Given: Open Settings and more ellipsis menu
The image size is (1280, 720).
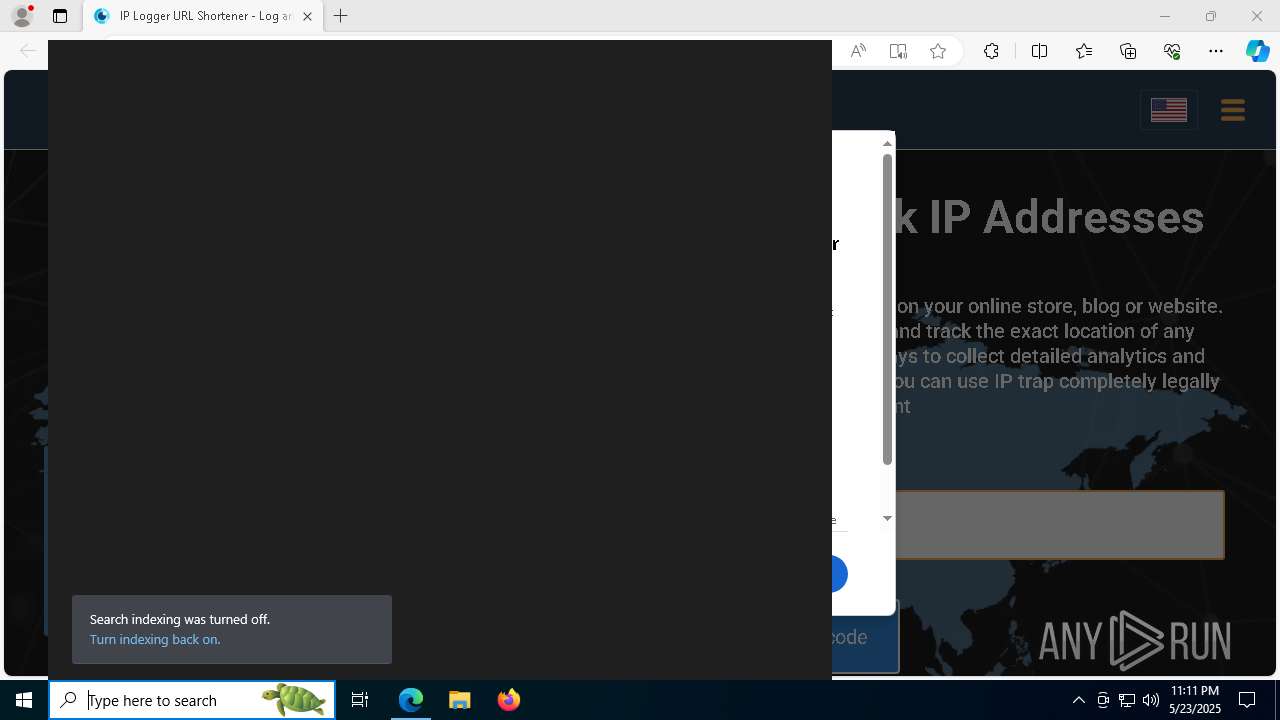Looking at the screenshot, I should (1216, 51).
